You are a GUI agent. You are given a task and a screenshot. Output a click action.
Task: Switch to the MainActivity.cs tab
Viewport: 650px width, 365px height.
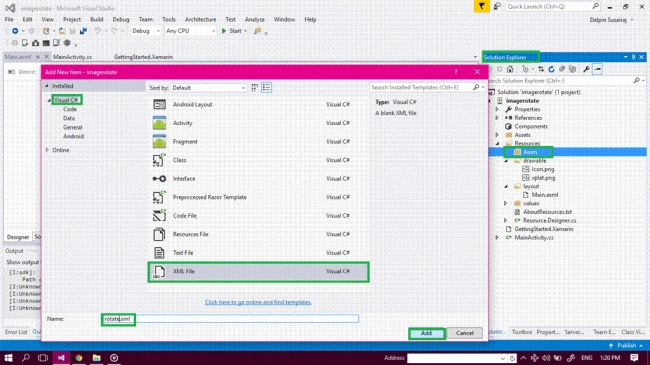(x=73, y=57)
